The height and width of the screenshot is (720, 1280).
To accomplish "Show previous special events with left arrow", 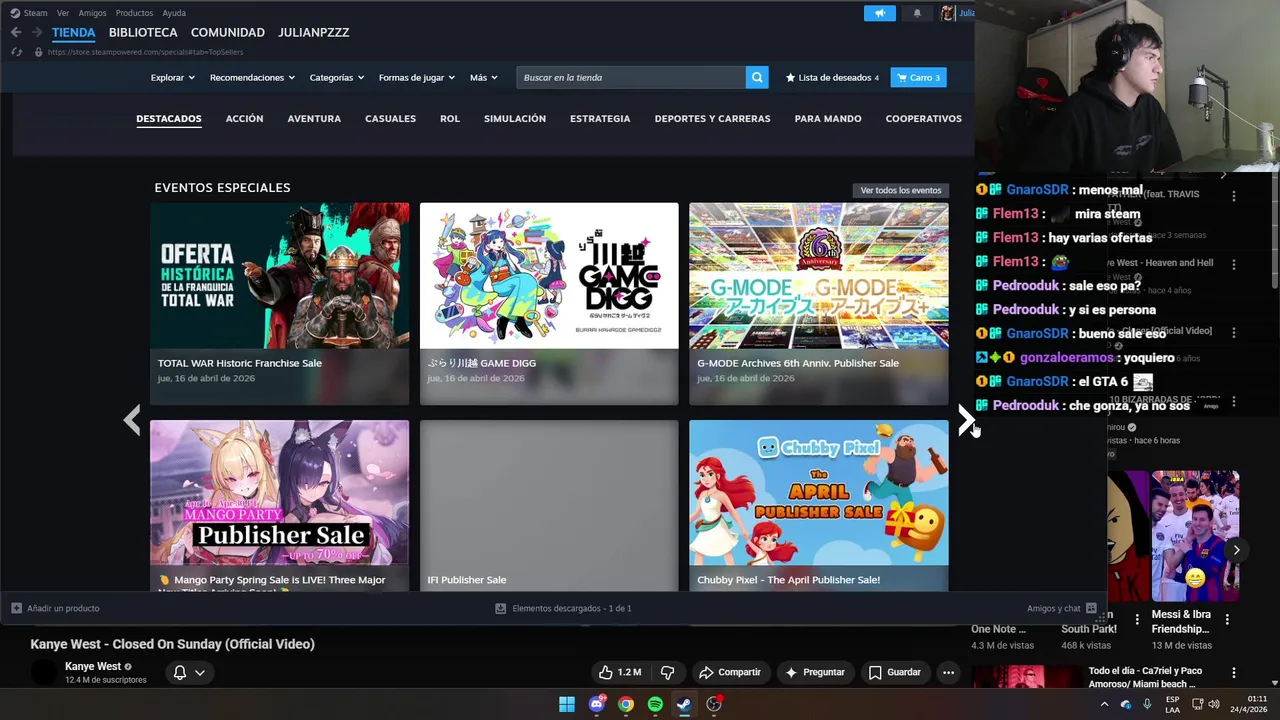I will tap(132, 420).
